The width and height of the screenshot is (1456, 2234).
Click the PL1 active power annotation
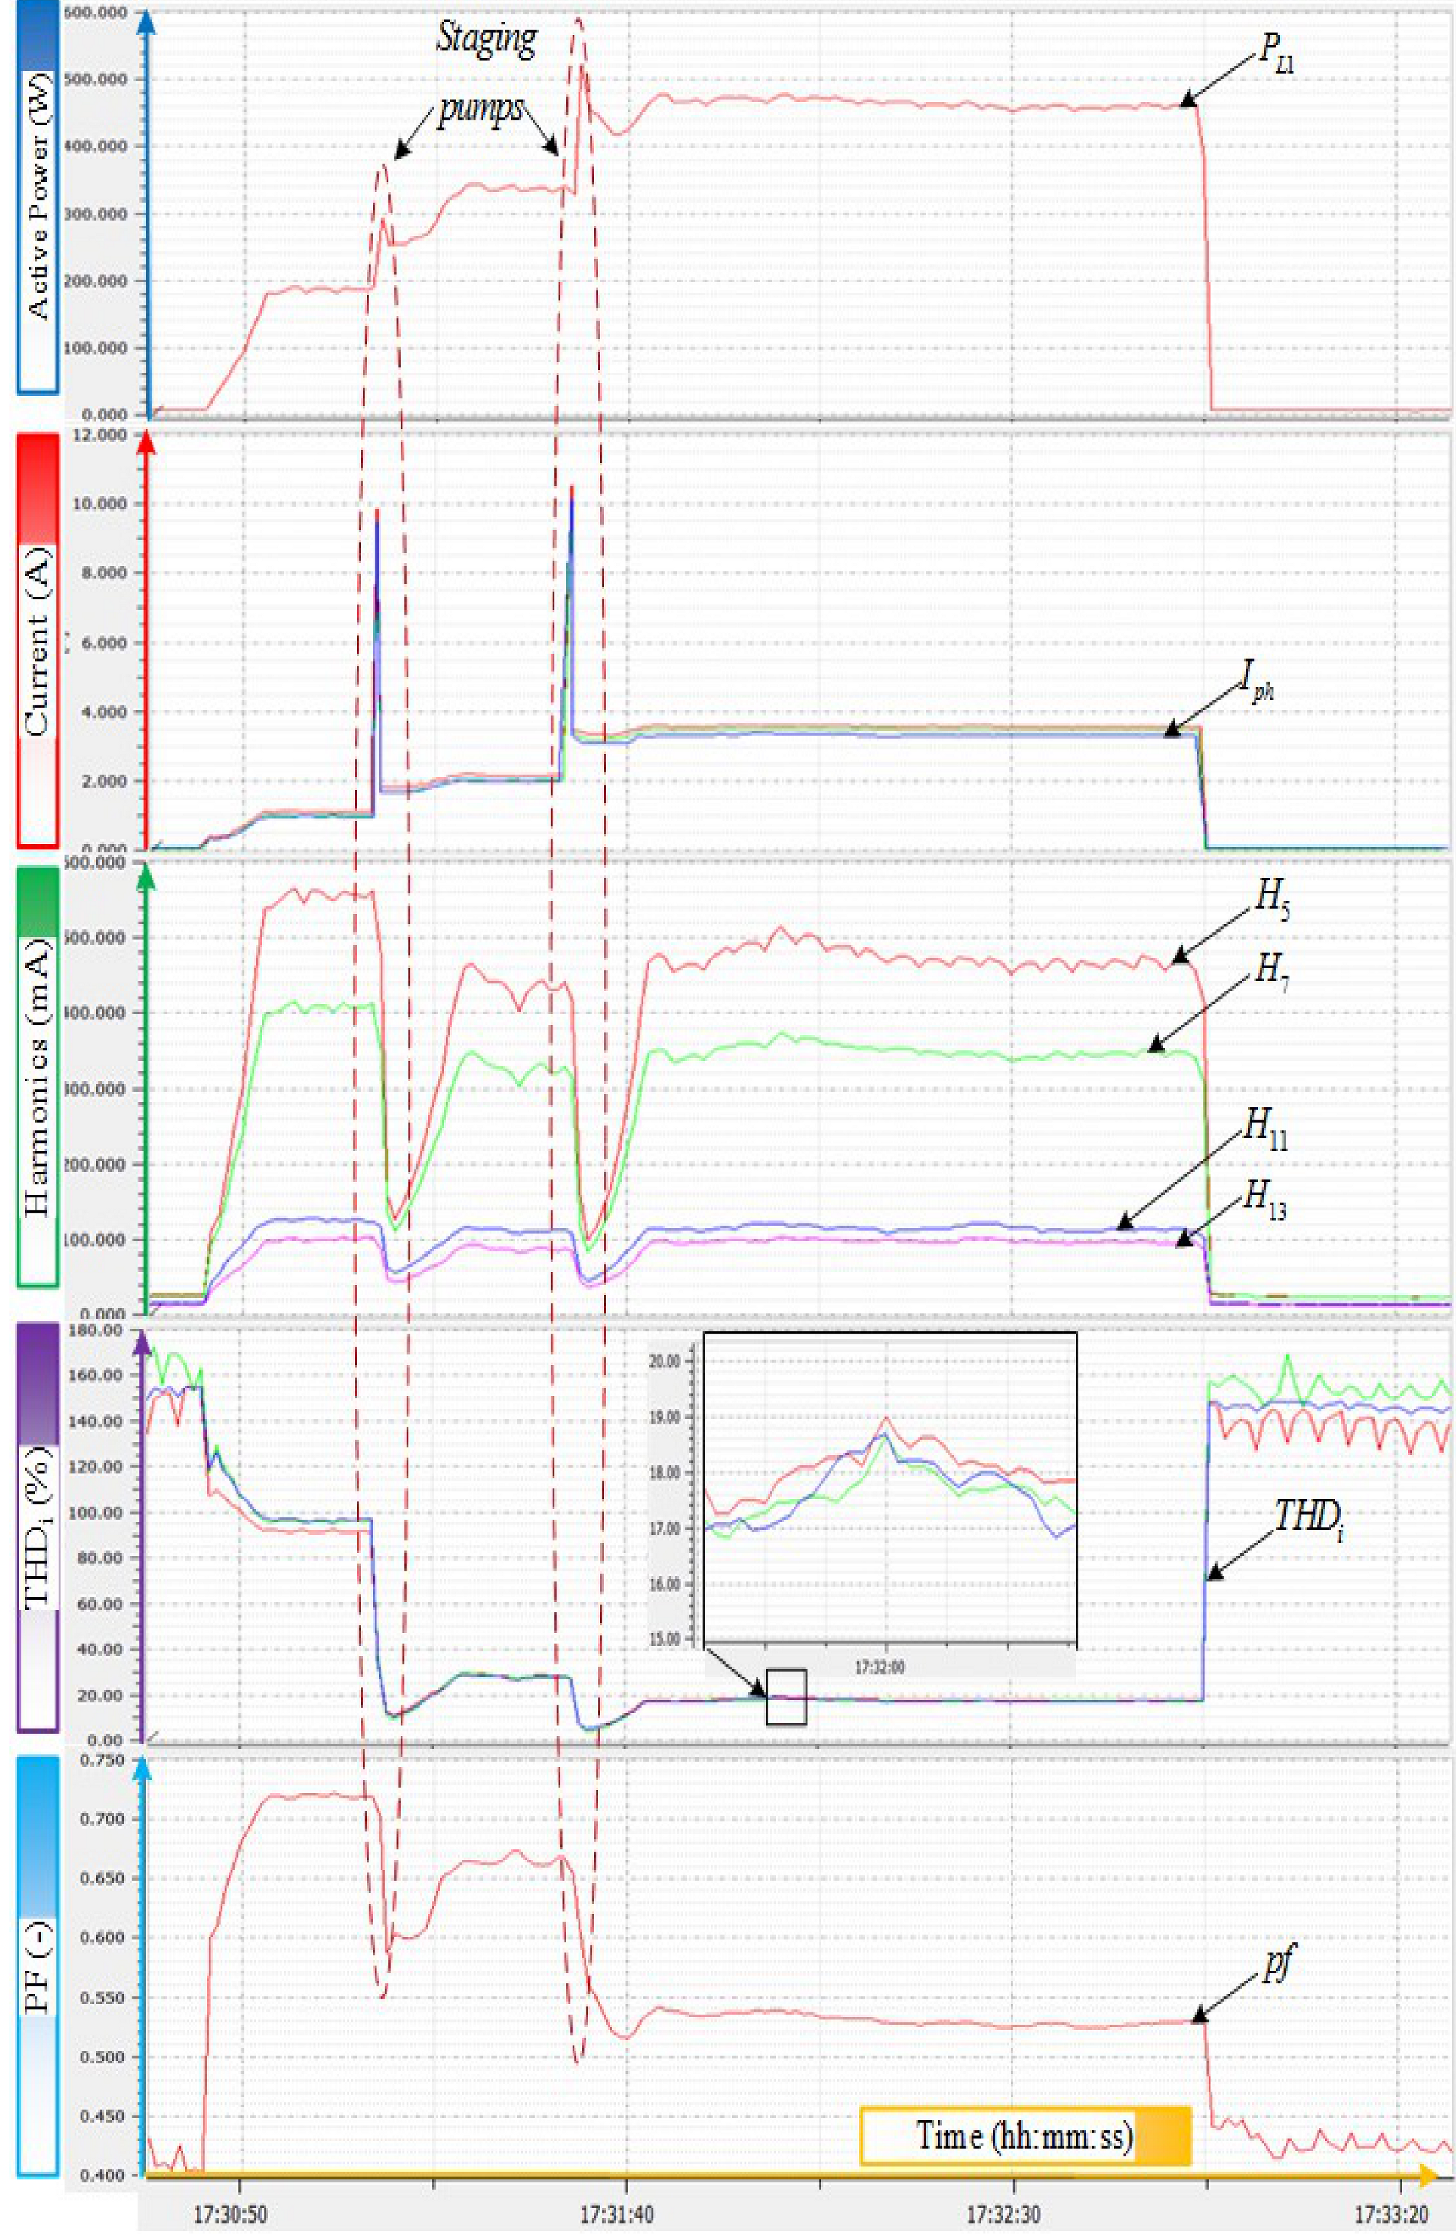point(1277,52)
